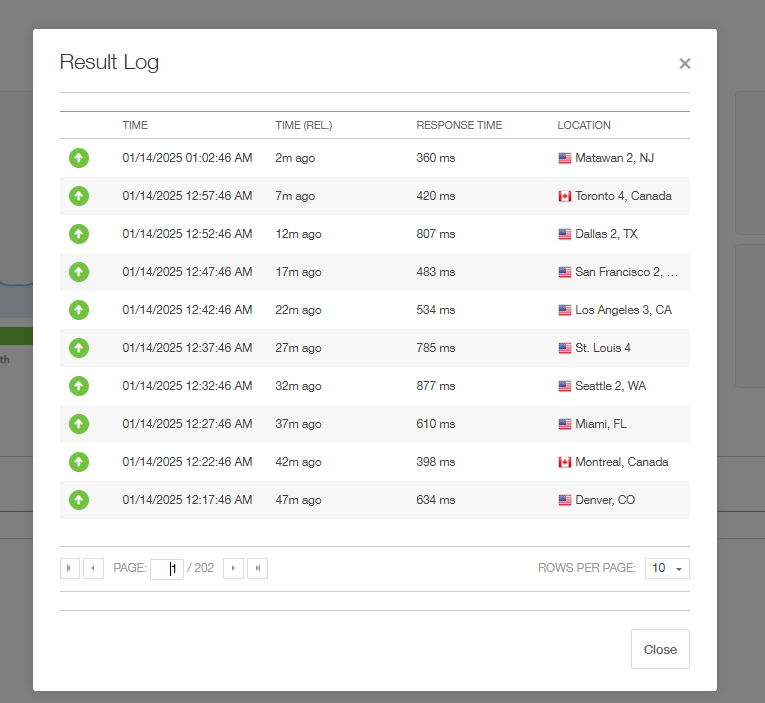765x703 pixels.
Task: Click into the page number input field
Action: click(167, 569)
